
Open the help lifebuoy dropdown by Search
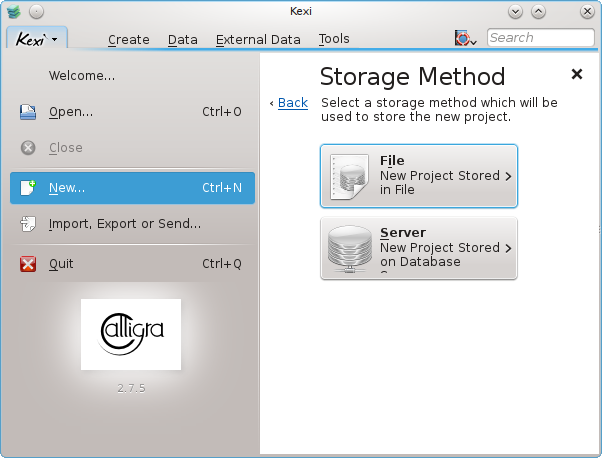[x=466, y=38]
